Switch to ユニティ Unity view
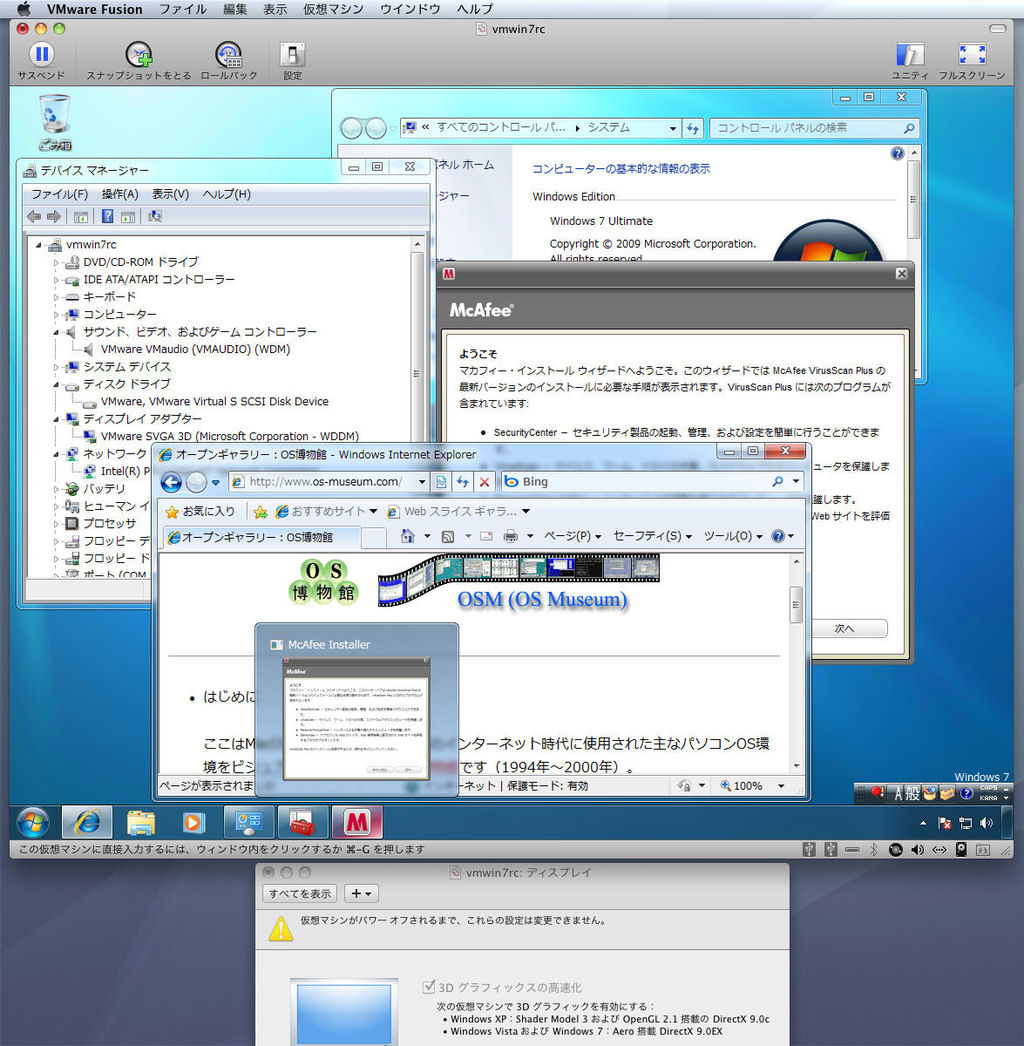 point(910,55)
